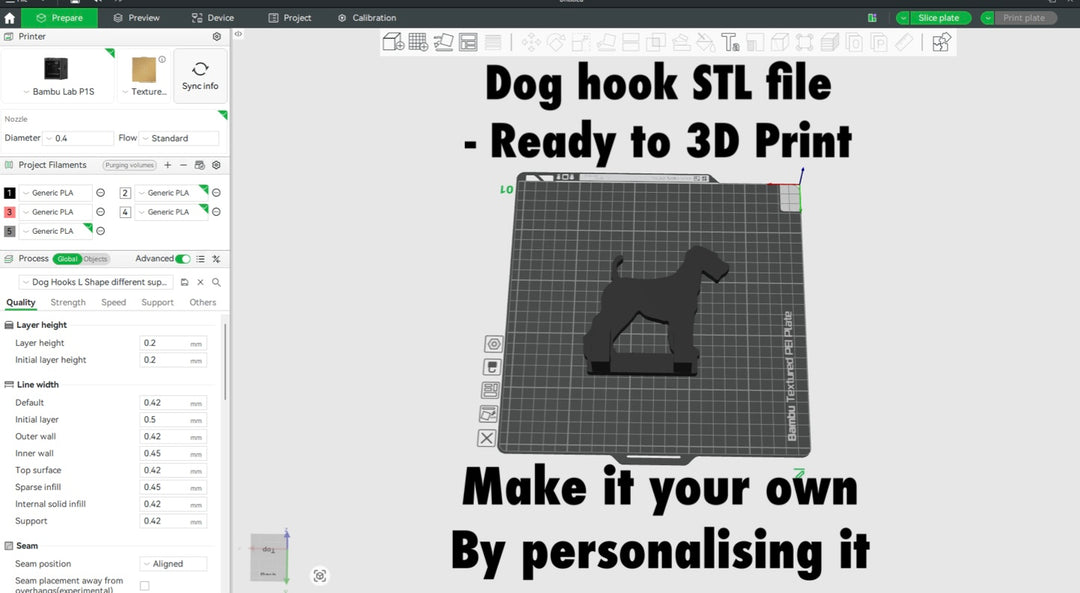Add a new object with Add cube icon
The height and width of the screenshot is (593, 1080).
coord(393,43)
